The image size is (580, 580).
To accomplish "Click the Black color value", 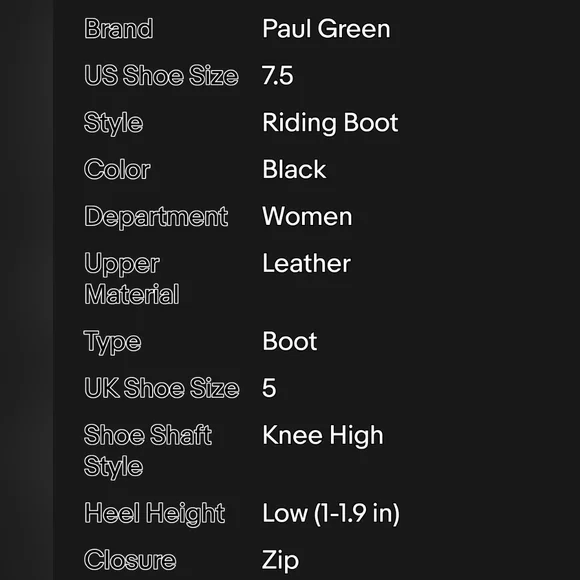I will pos(294,169).
